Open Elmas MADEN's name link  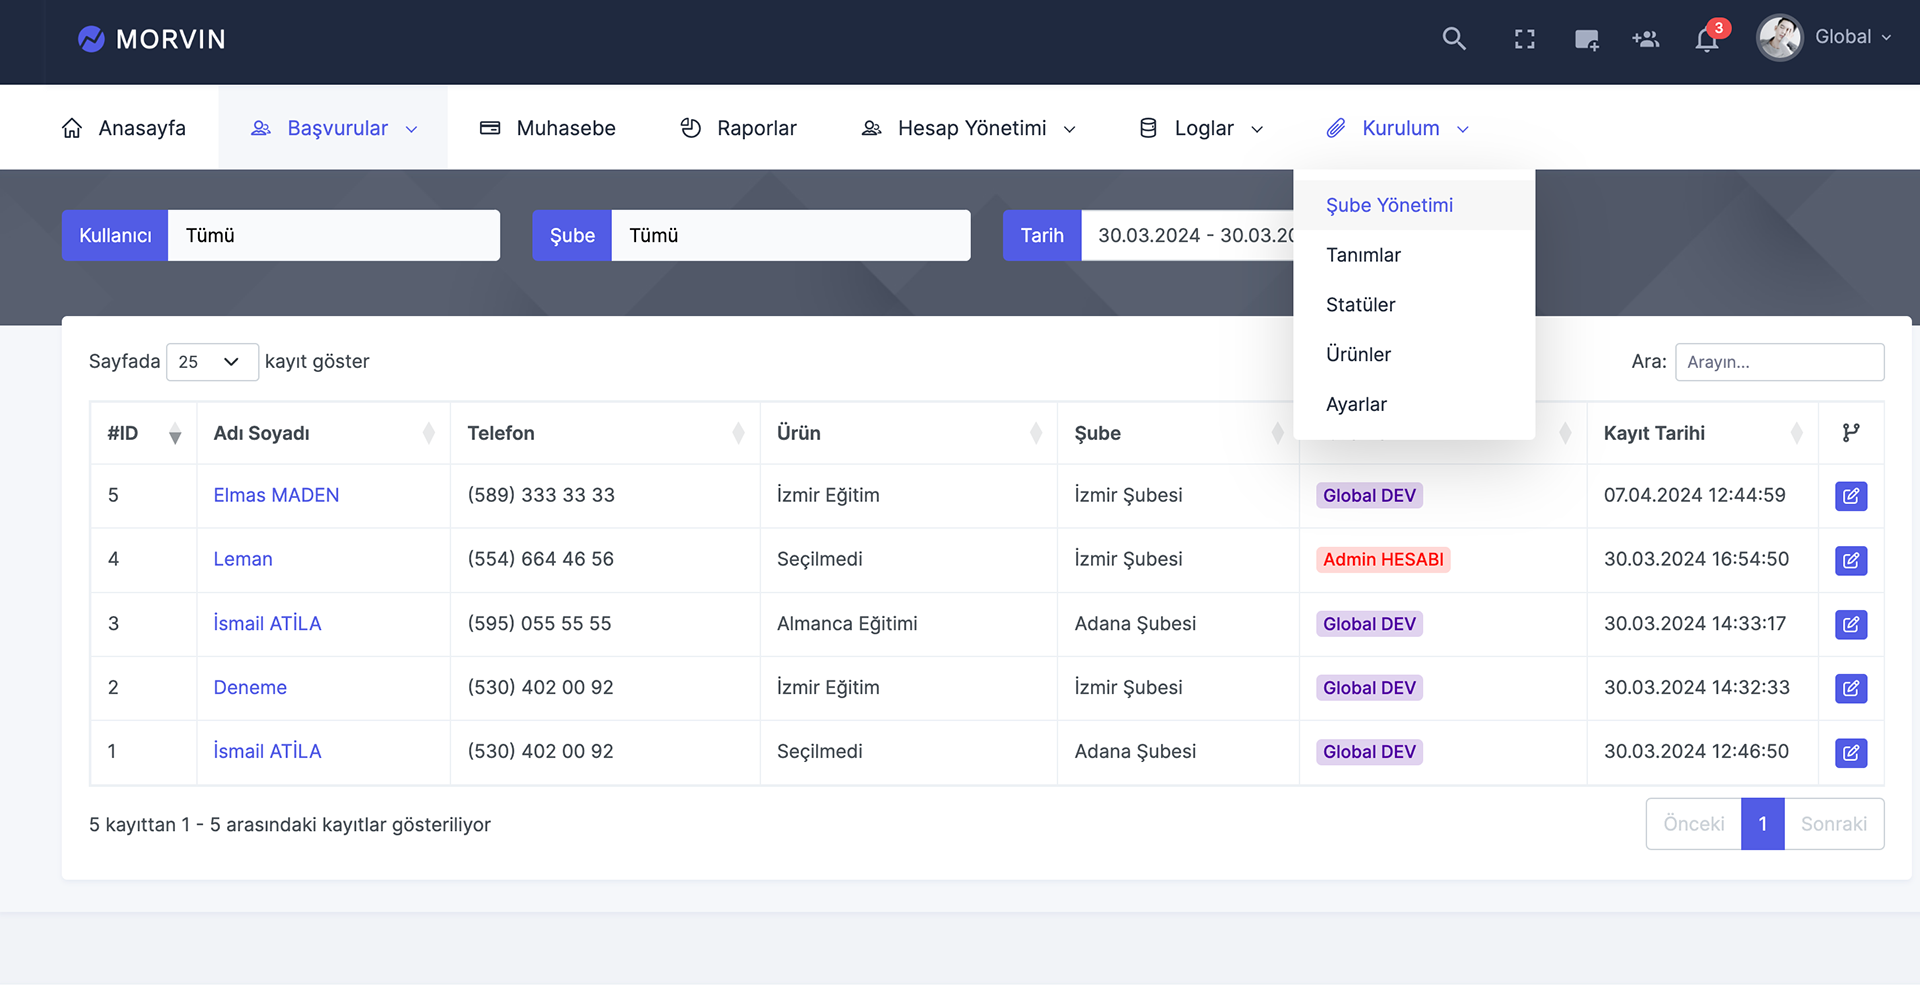(x=276, y=495)
